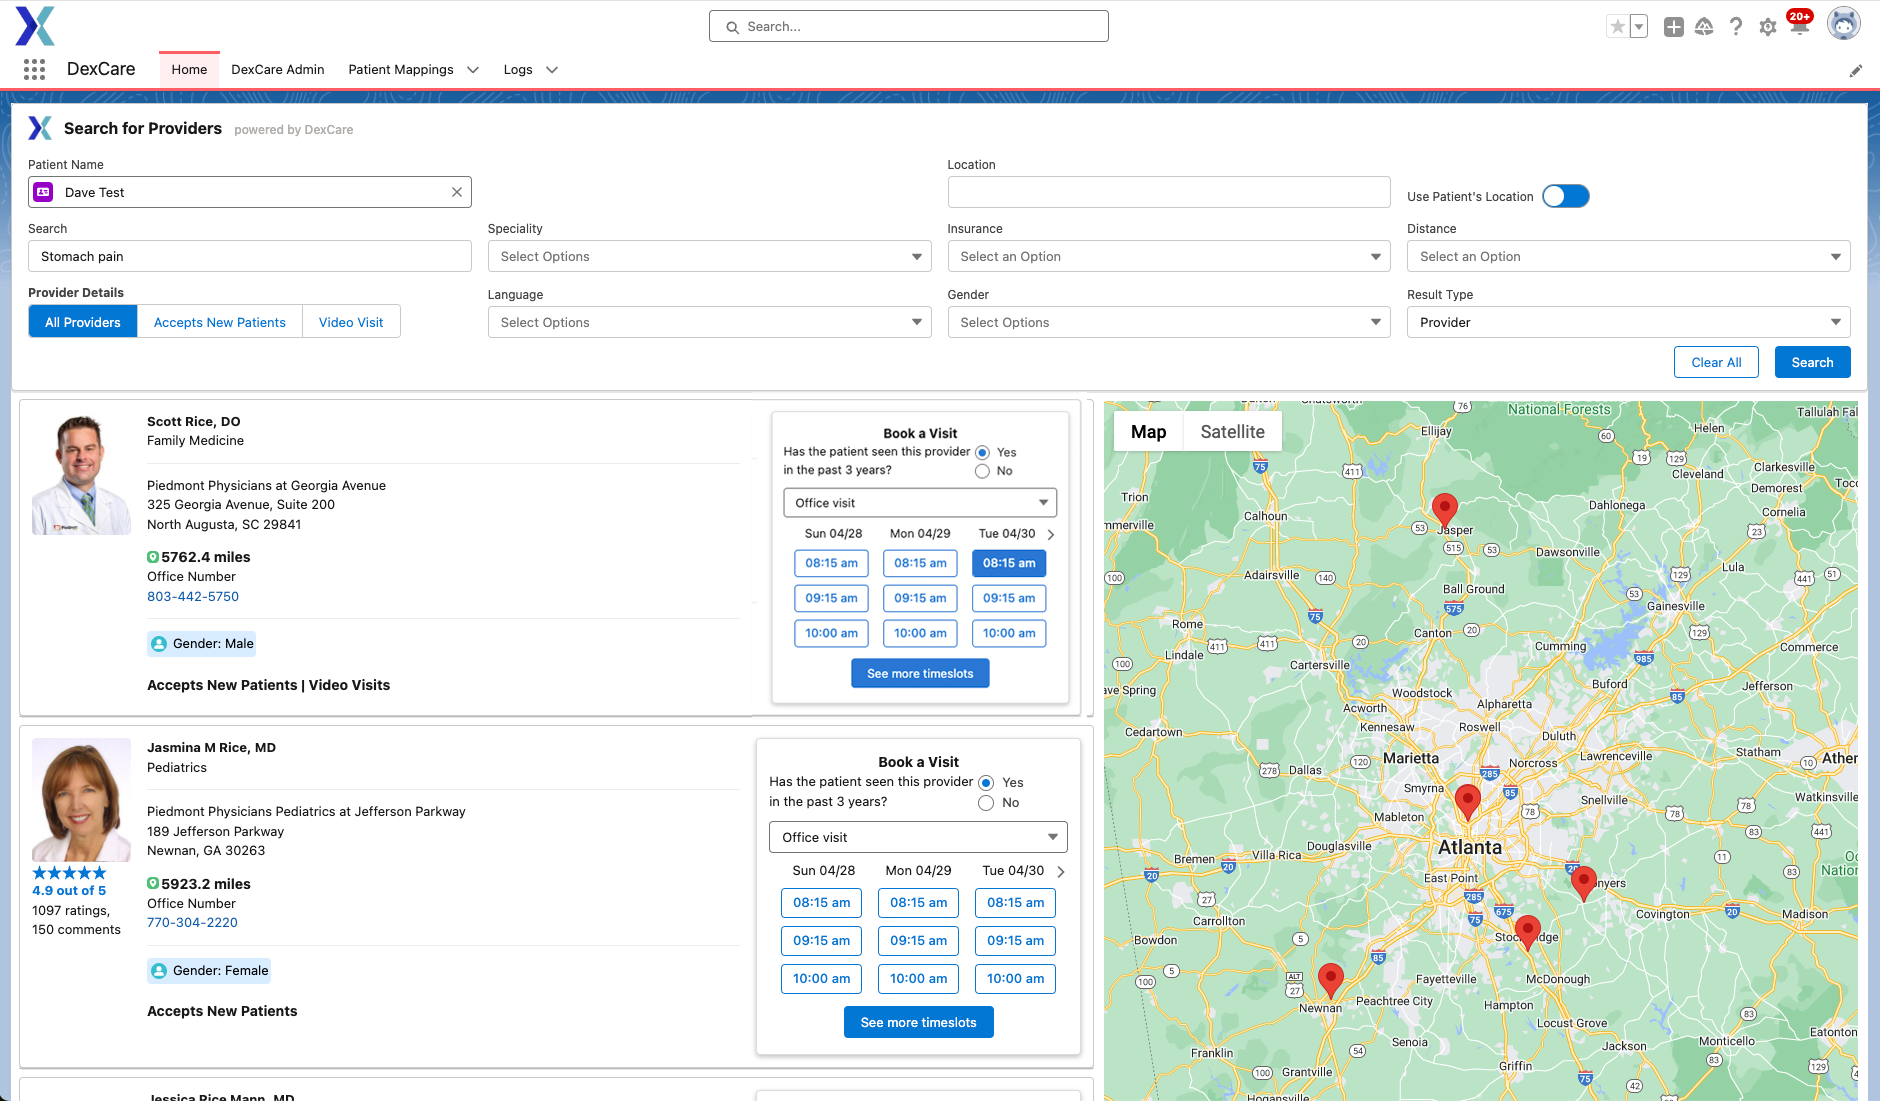Expand the Patient Mappings menu chevron

(471, 69)
